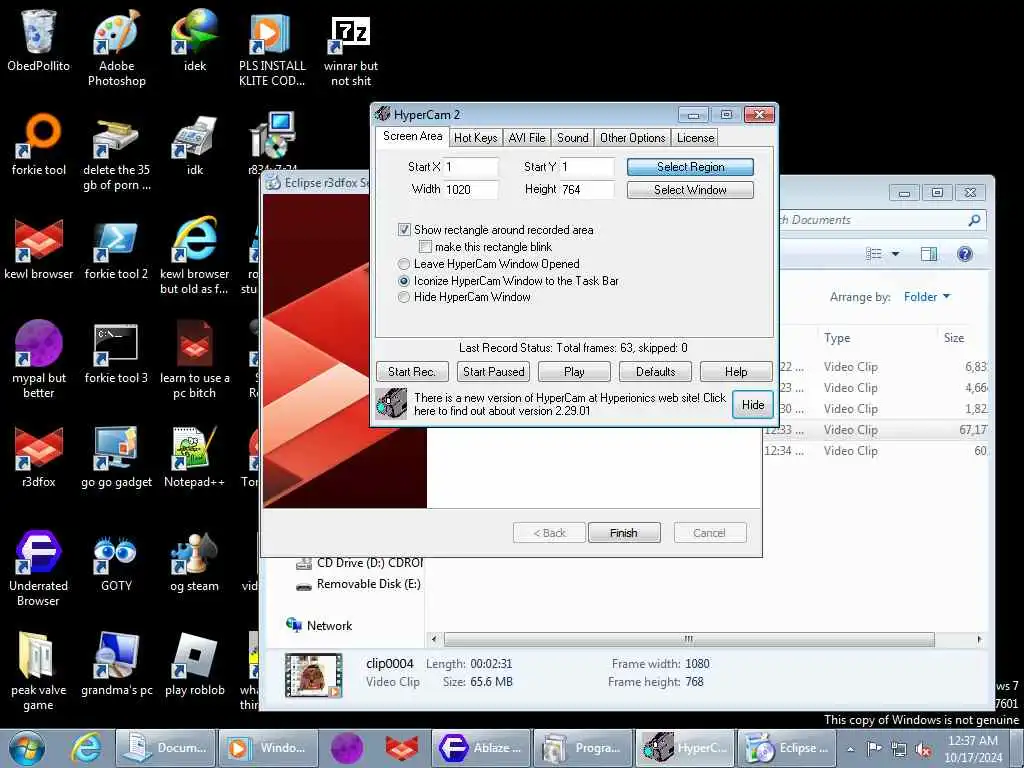
Task: Click the Start X input field
Action: pyautogui.click(x=471, y=167)
